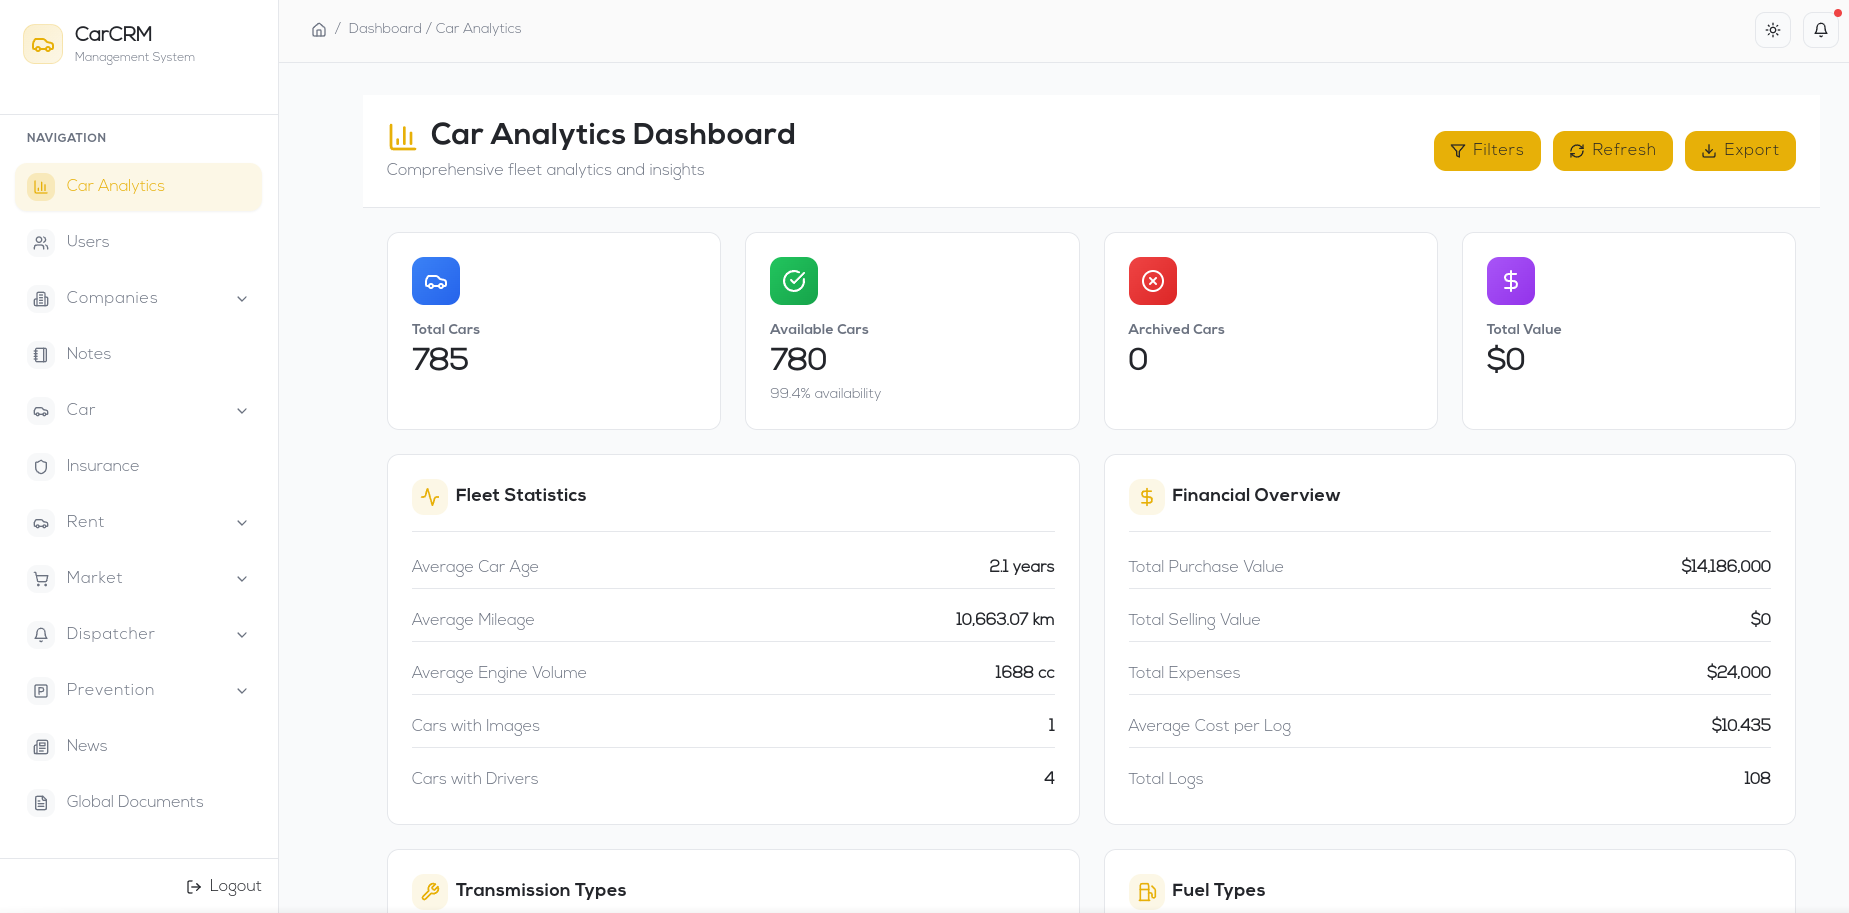Select the Users sidebar icon
Screen dimensions: 1849x913
point(40,242)
